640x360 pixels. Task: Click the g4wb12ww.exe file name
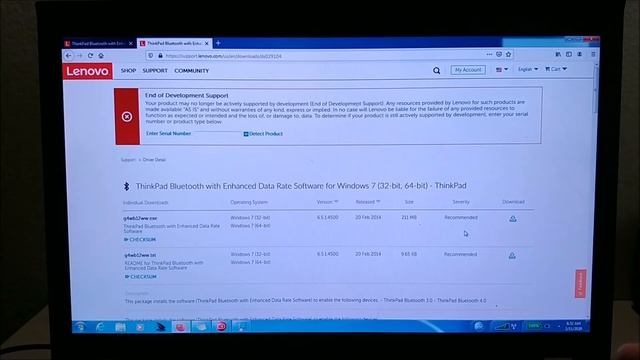pos(140,218)
